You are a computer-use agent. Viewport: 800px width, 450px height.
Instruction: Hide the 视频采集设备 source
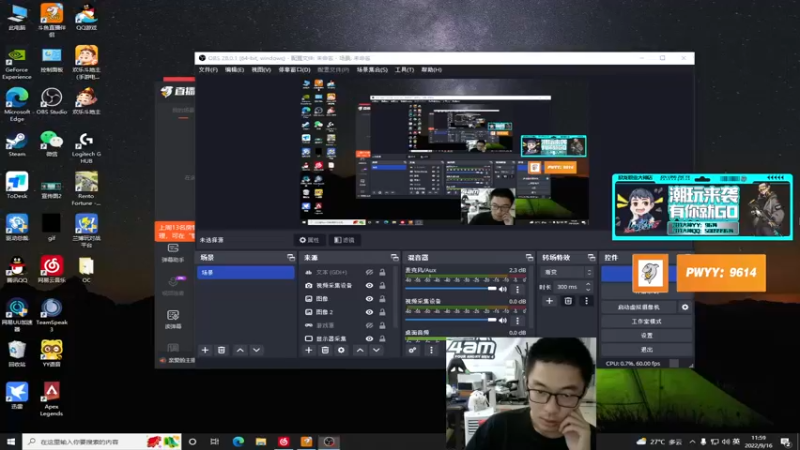click(369, 286)
